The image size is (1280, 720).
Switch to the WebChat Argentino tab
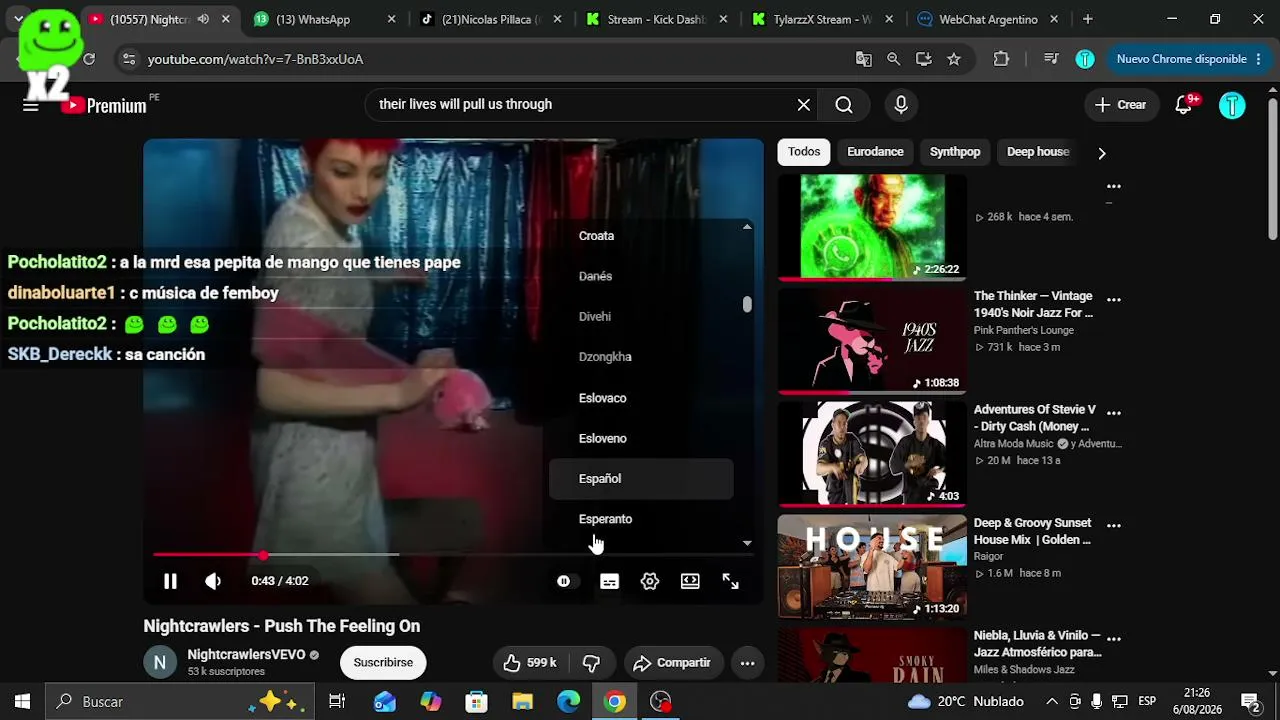[988, 19]
